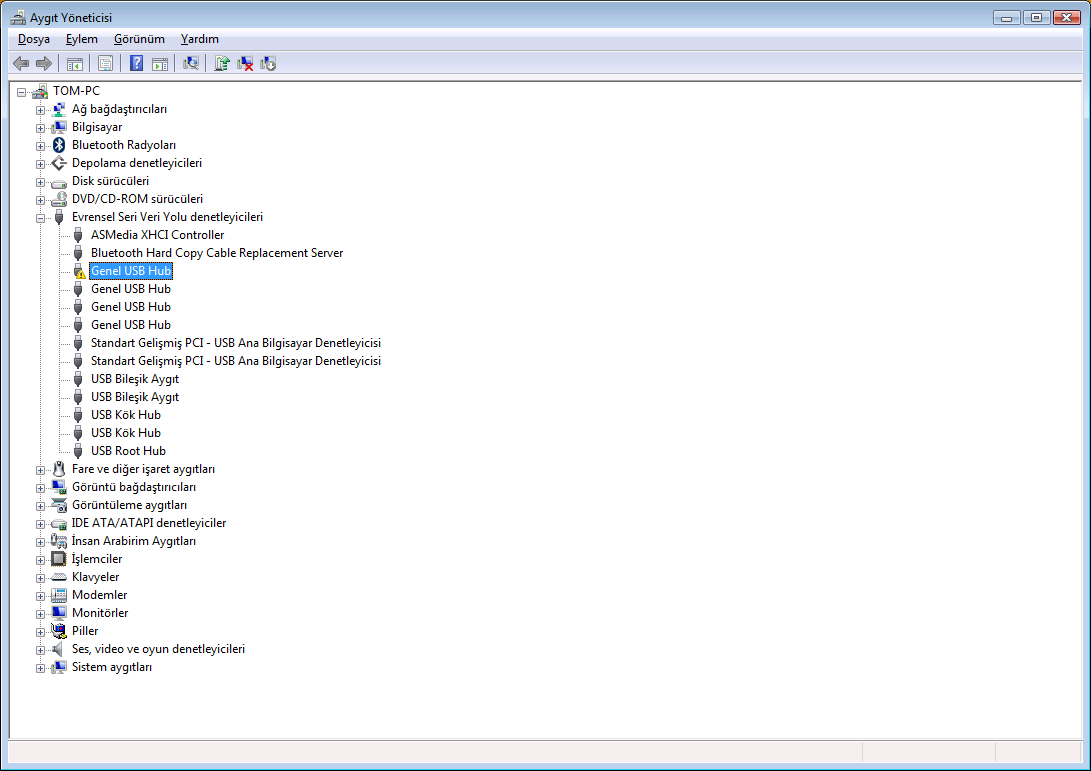The image size is (1091, 771).
Task: Expand the Ağ bağdaştırıcıları category
Action: point(41,110)
